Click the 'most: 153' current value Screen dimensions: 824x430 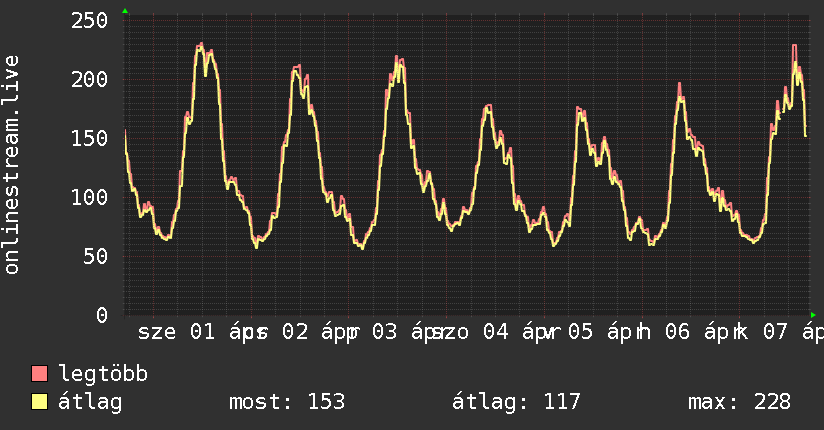point(287,402)
